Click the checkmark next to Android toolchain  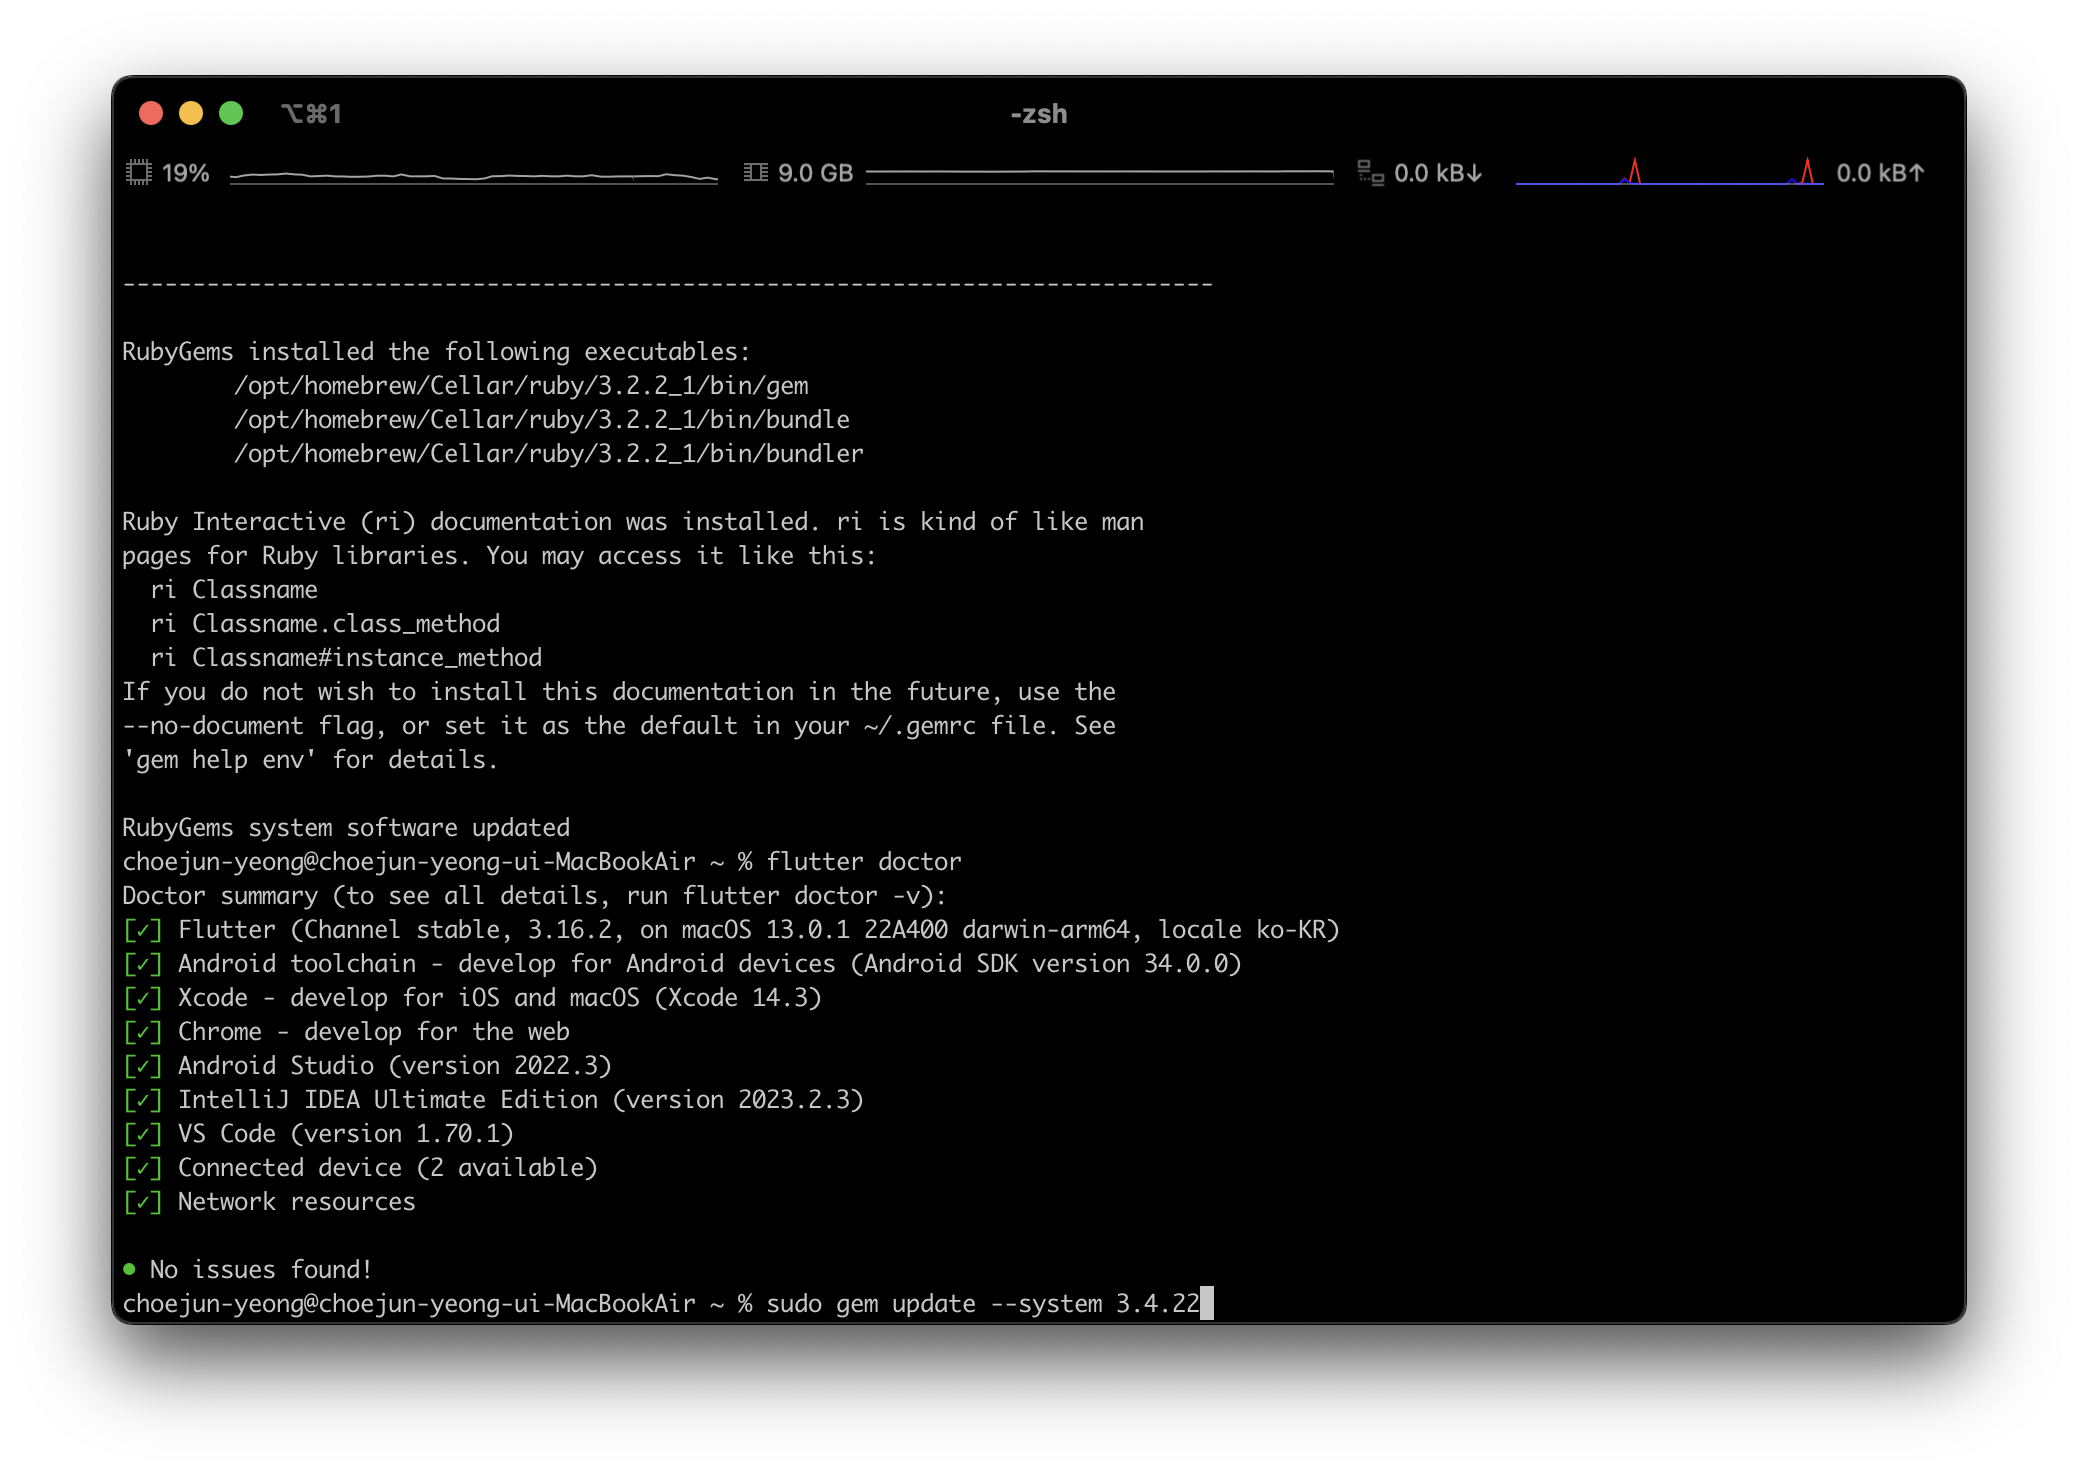point(142,965)
